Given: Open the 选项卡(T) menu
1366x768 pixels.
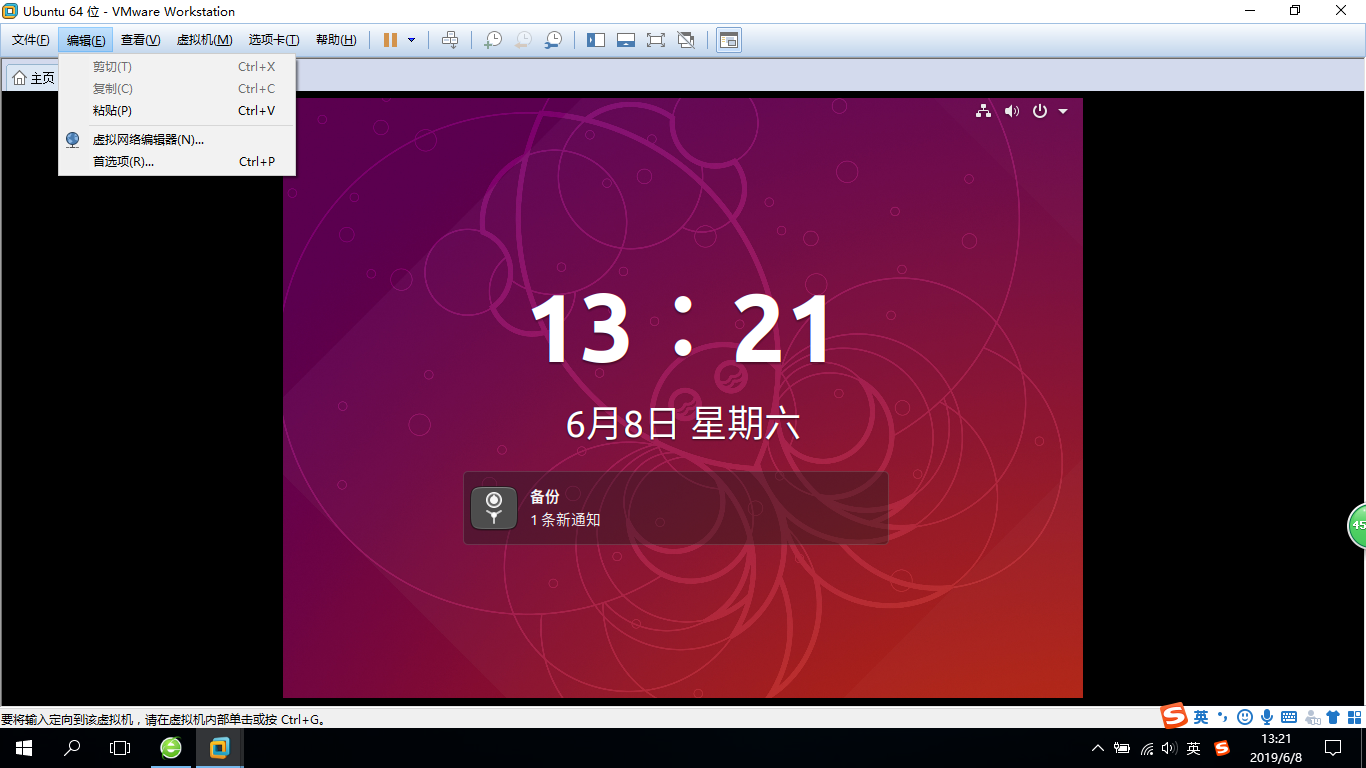Looking at the screenshot, I should [274, 40].
